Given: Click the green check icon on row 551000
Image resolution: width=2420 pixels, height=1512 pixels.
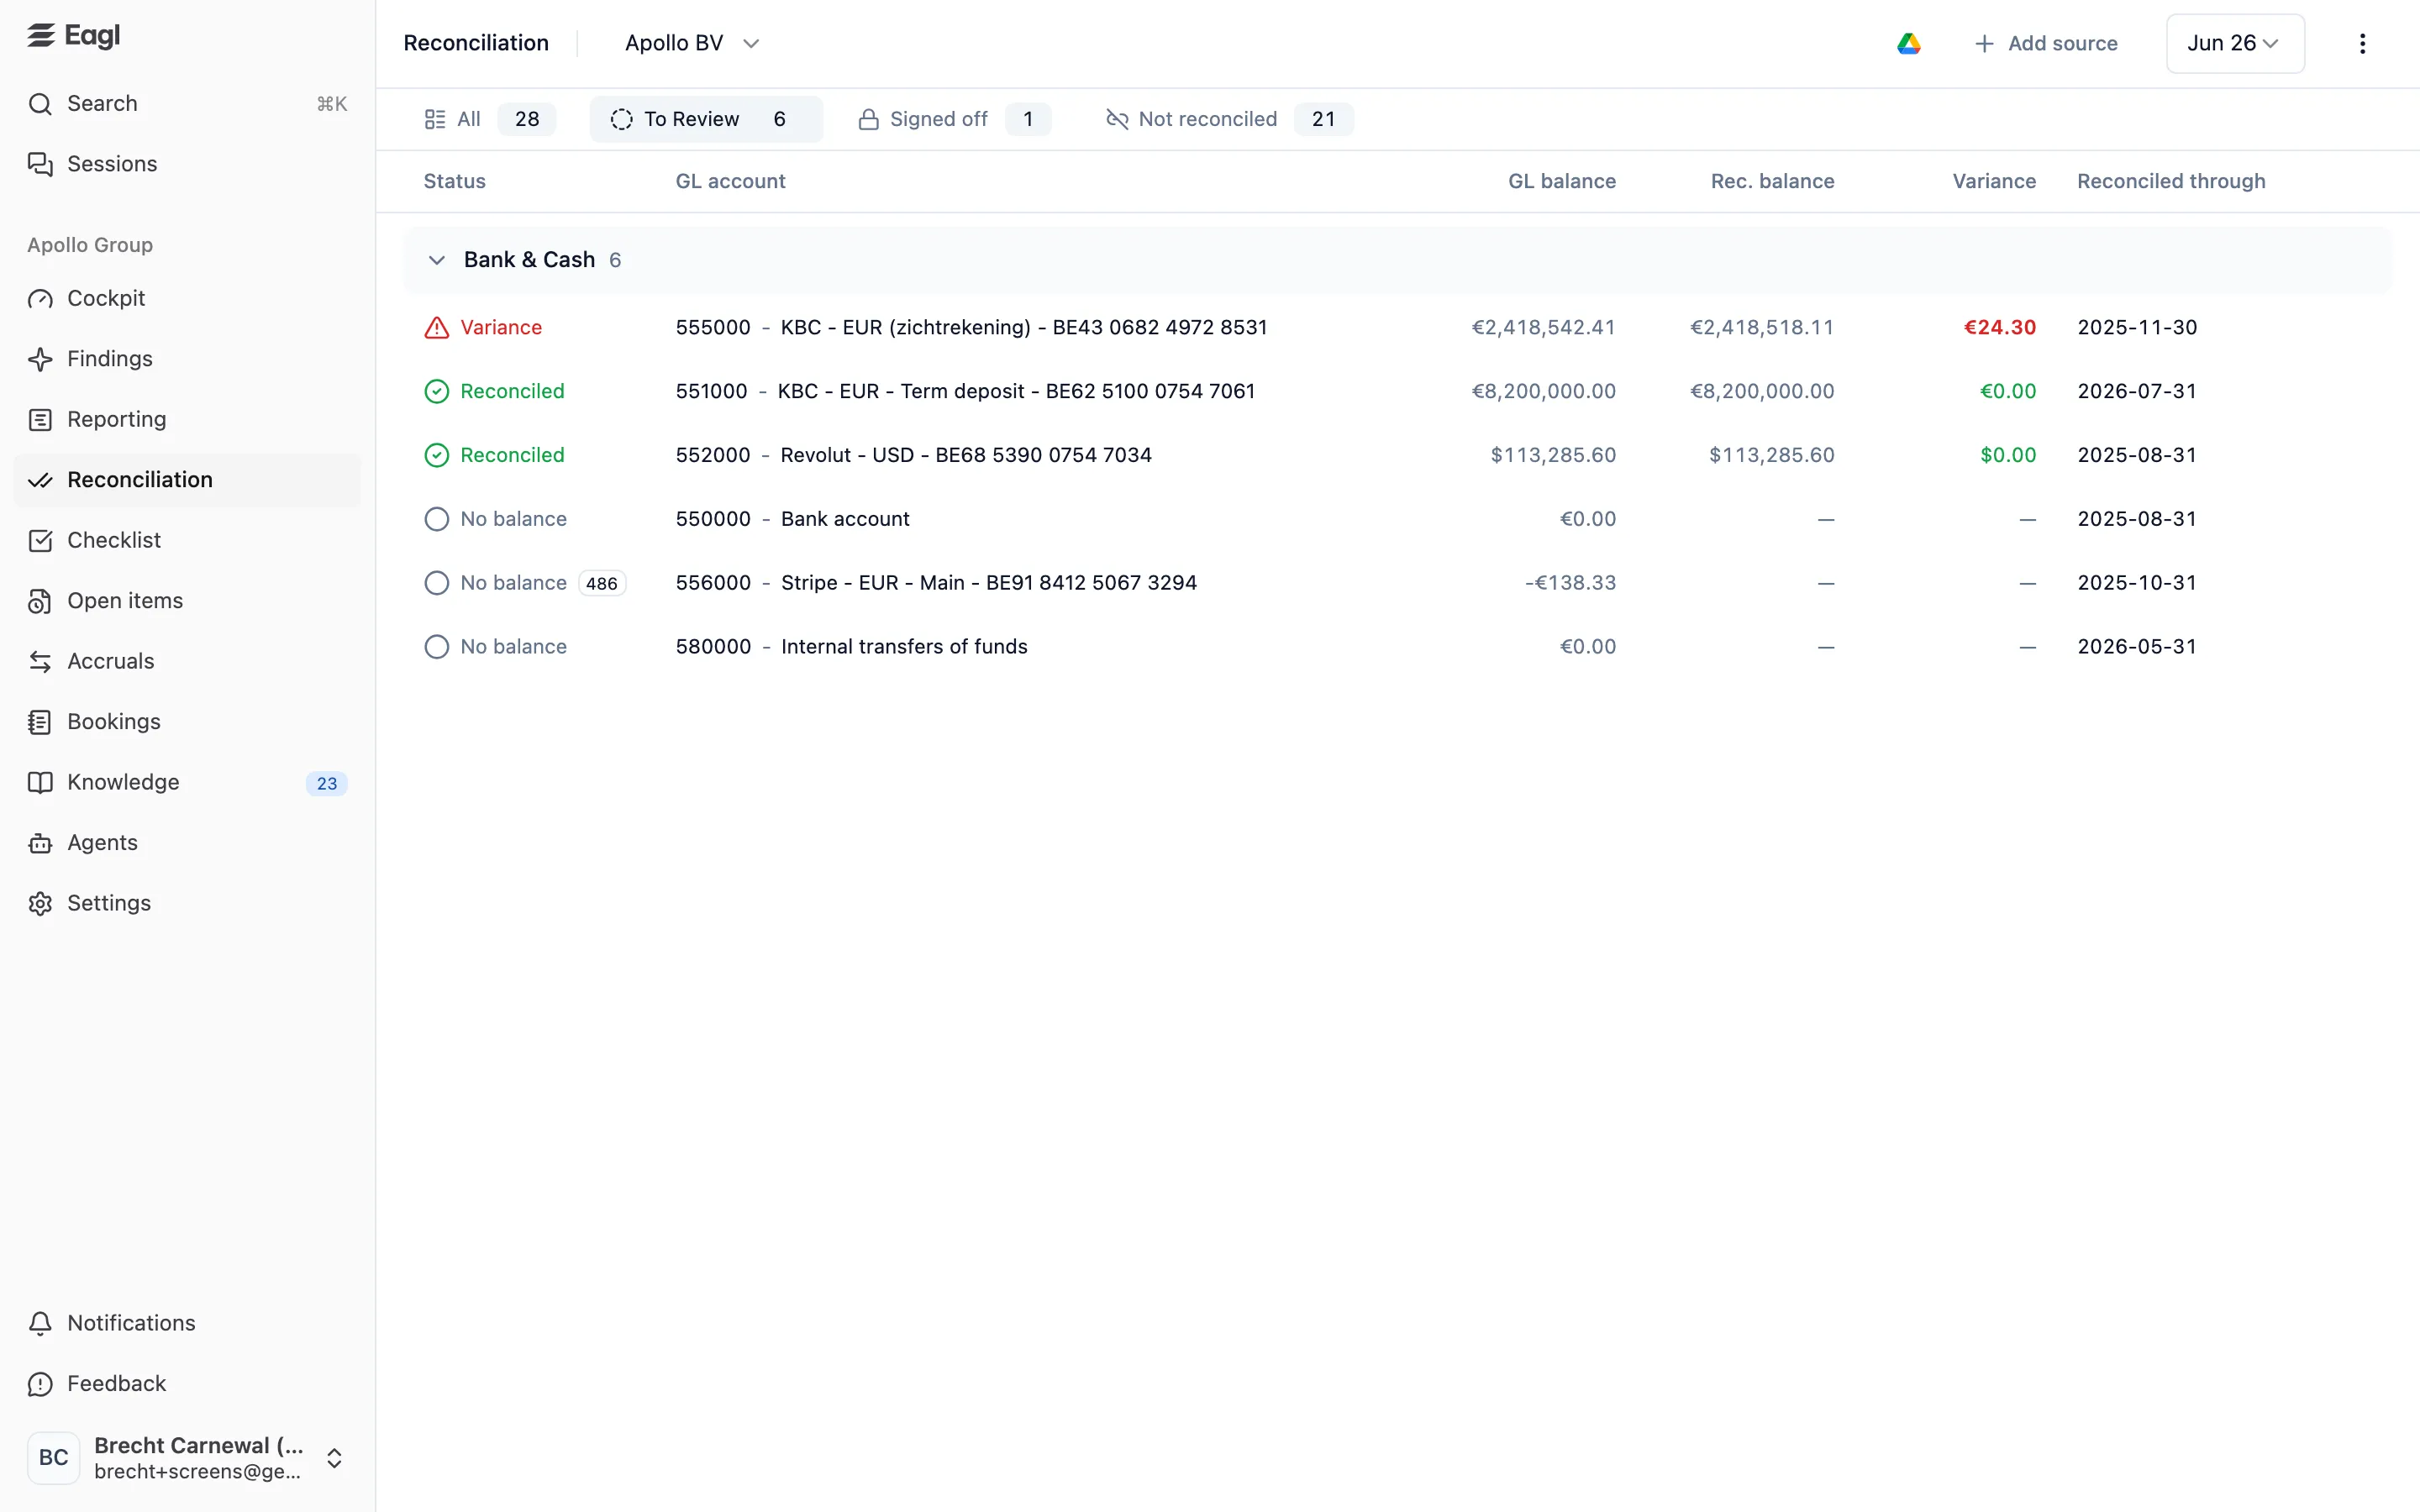Looking at the screenshot, I should point(437,392).
